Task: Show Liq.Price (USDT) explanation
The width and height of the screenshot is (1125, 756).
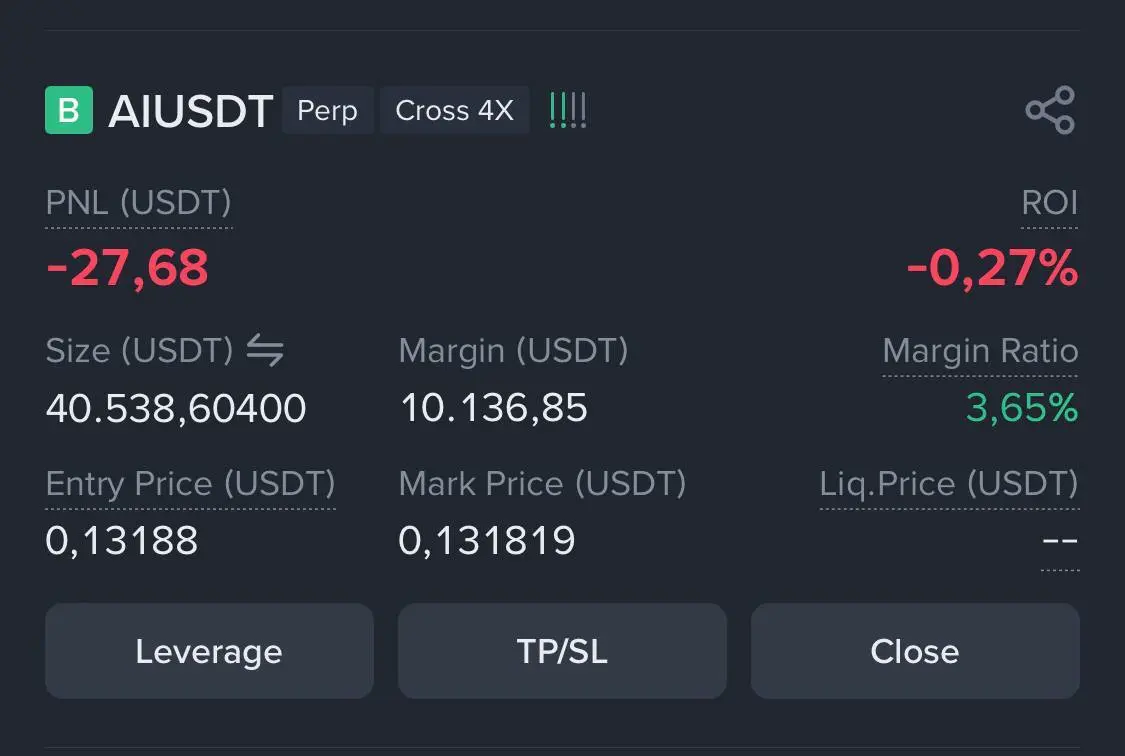Action: pos(949,484)
